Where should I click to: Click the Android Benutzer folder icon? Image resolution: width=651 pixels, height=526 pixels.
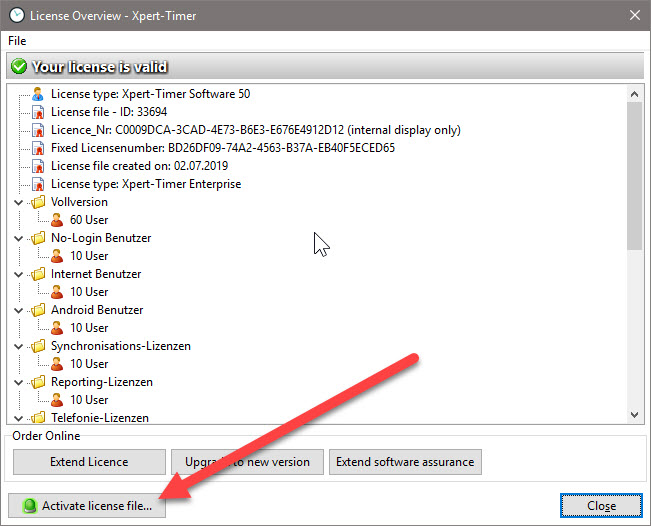(38, 310)
